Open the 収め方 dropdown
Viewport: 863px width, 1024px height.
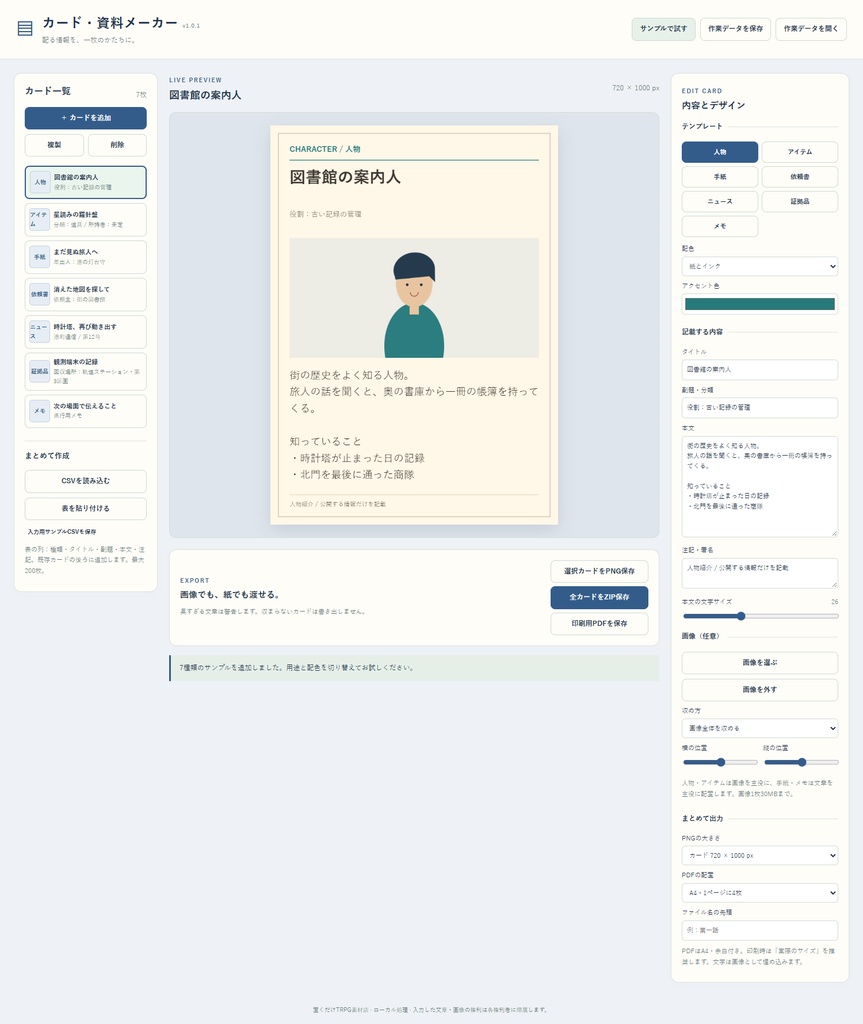[760, 728]
